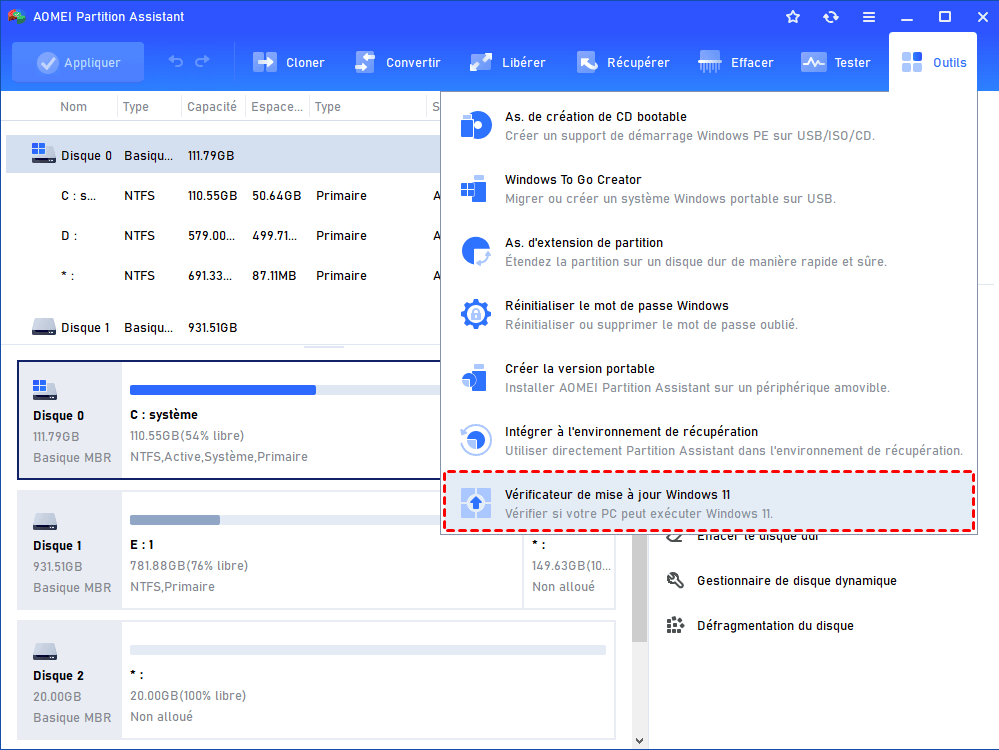Sort by the Capacité column header

point(212,106)
